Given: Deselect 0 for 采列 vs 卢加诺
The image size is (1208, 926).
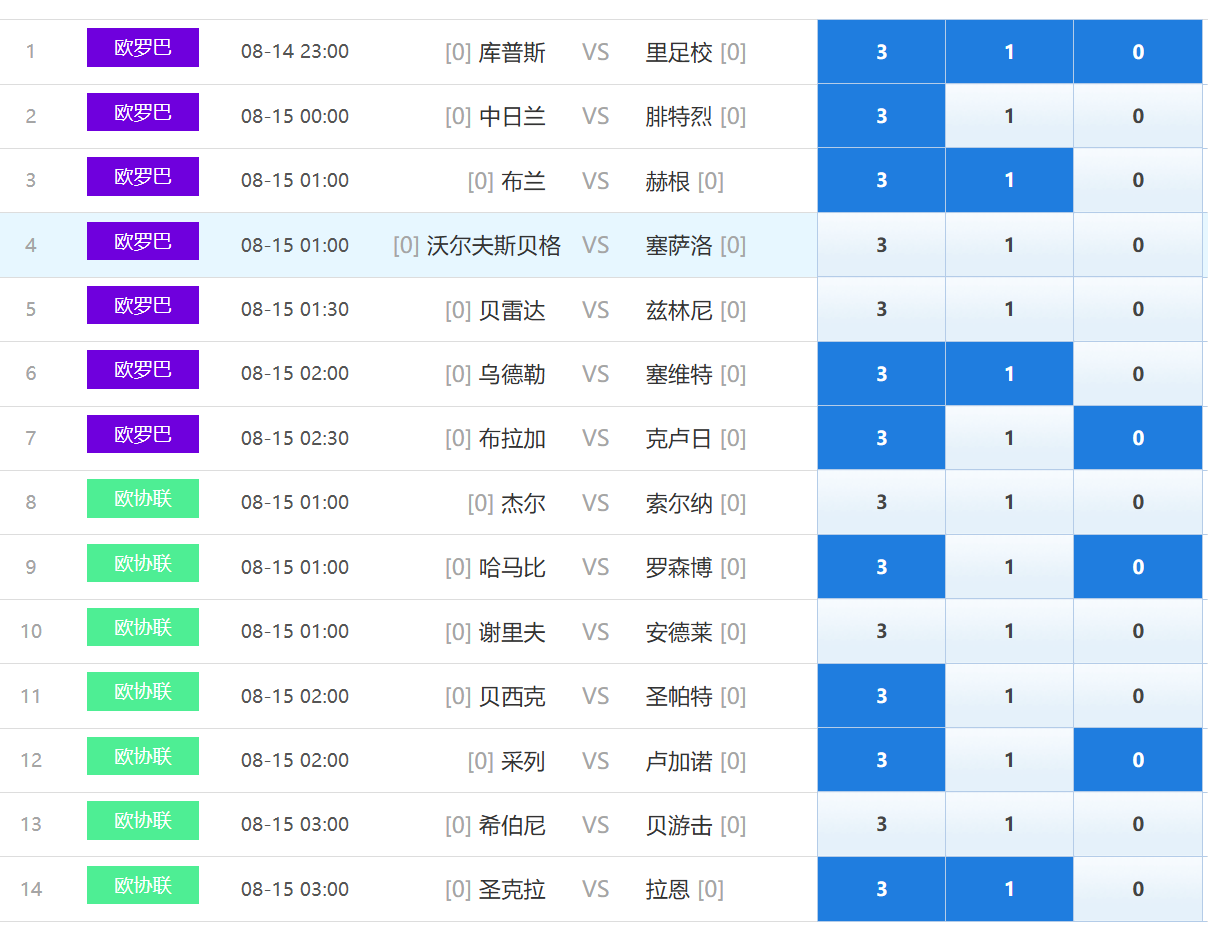Looking at the screenshot, I should click(x=1138, y=760).
